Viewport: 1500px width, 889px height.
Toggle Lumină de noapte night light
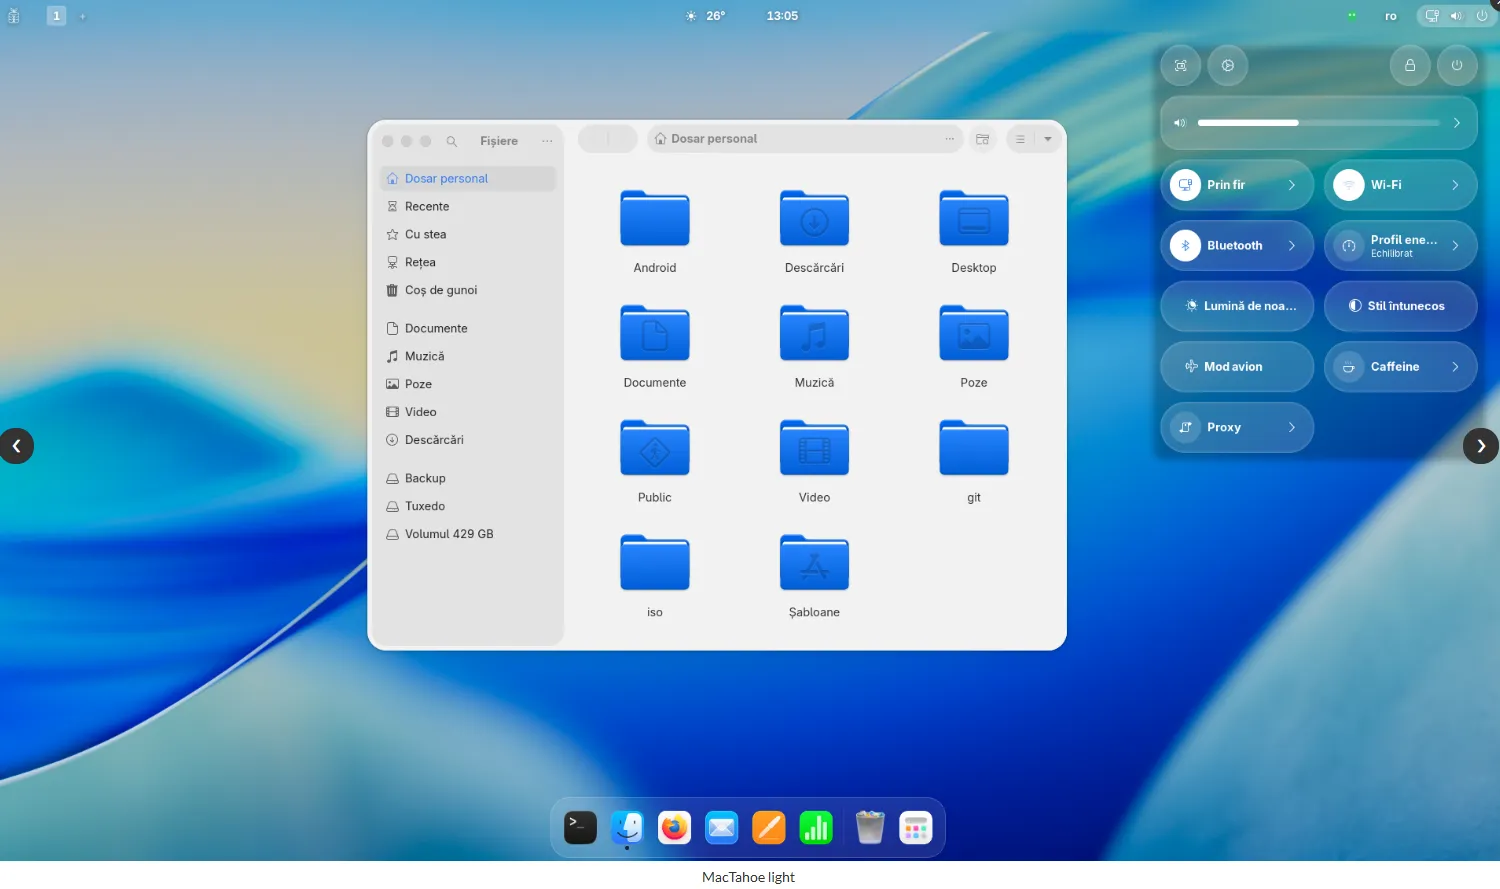(x=1237, y=306)
